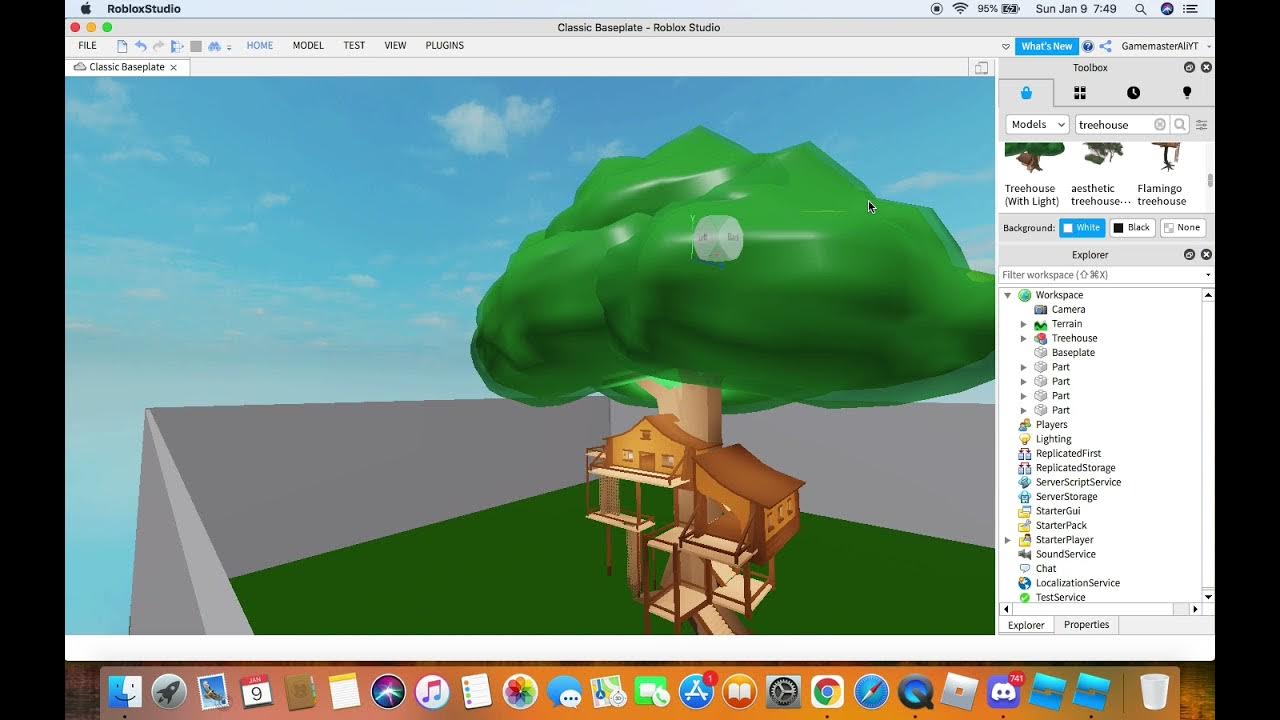1280x720 pixels.
Task: Switch to the TEST ribbon tab
Action: click(x=354, y=46)
